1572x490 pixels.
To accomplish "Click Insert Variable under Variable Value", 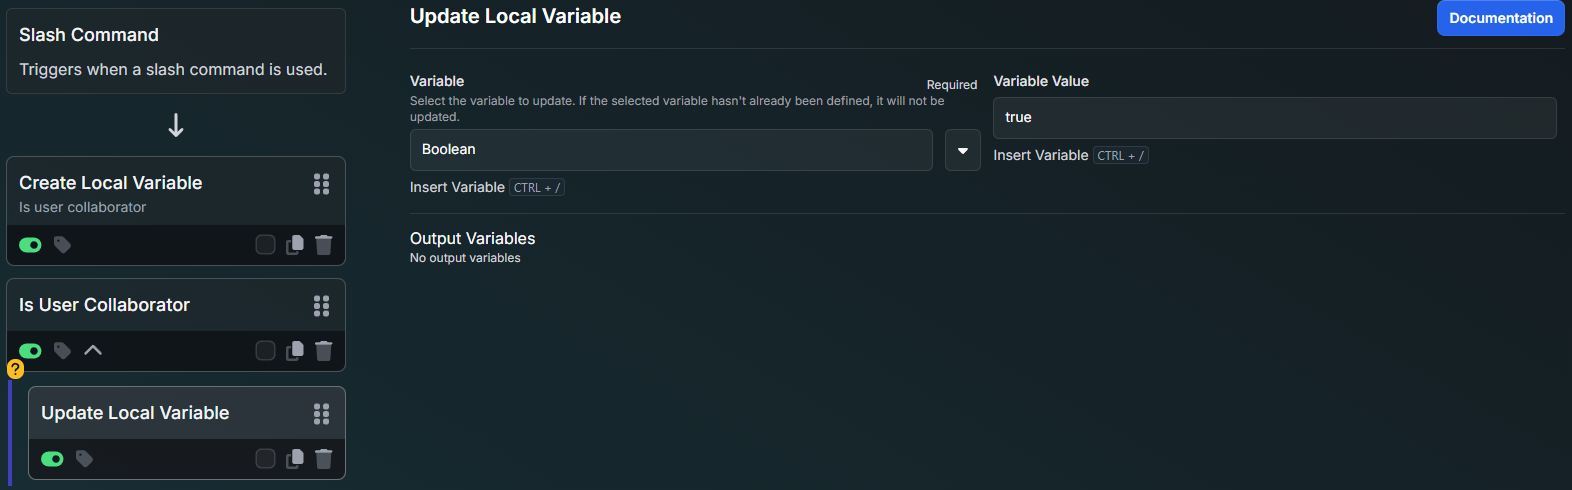I will coord(1041,155).
